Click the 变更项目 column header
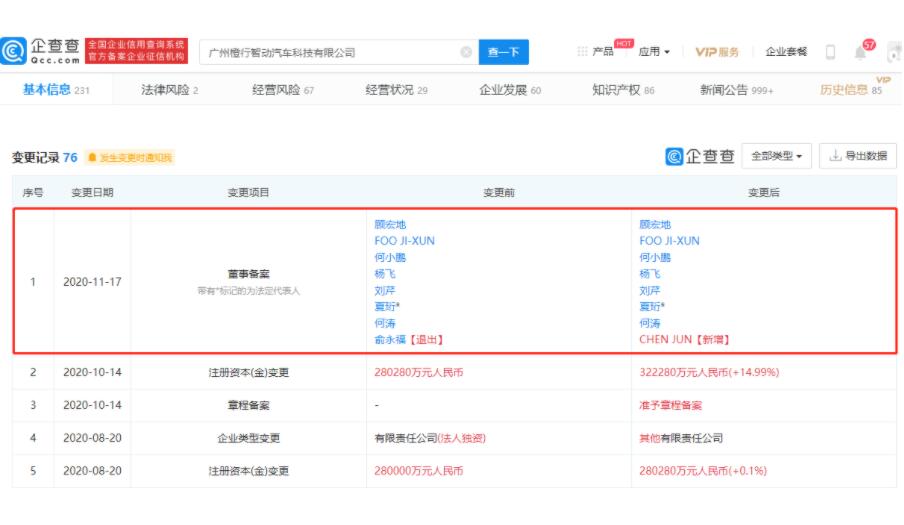Viewport: 904px width, 525px height. tap(248, 192)
